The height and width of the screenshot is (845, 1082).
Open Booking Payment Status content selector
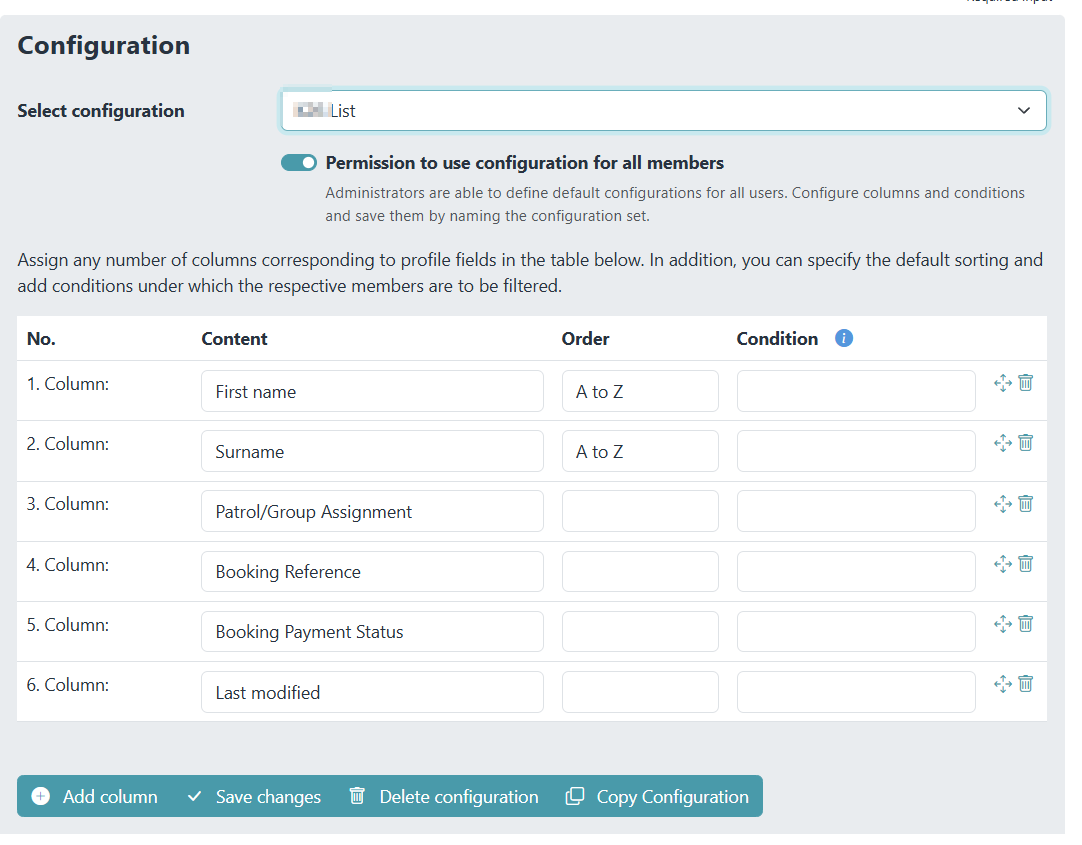372,631
